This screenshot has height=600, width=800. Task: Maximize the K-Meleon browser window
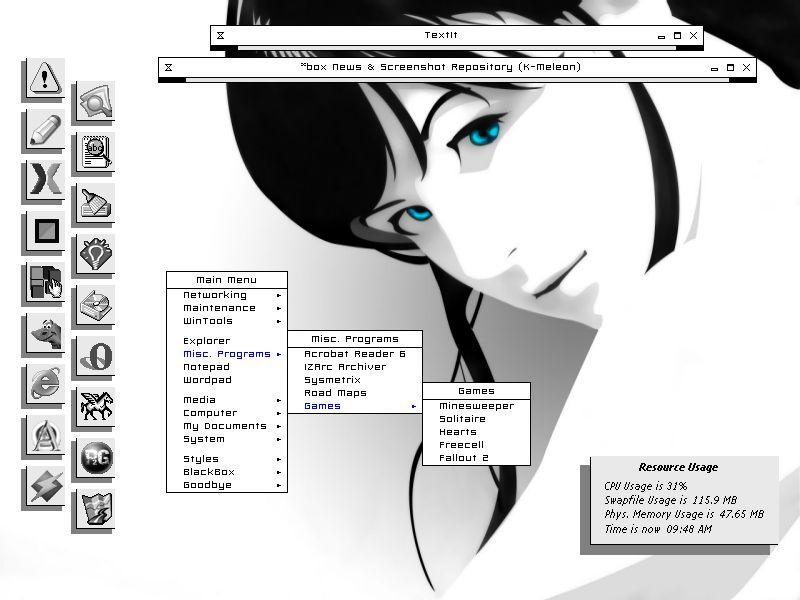point(731,68)
